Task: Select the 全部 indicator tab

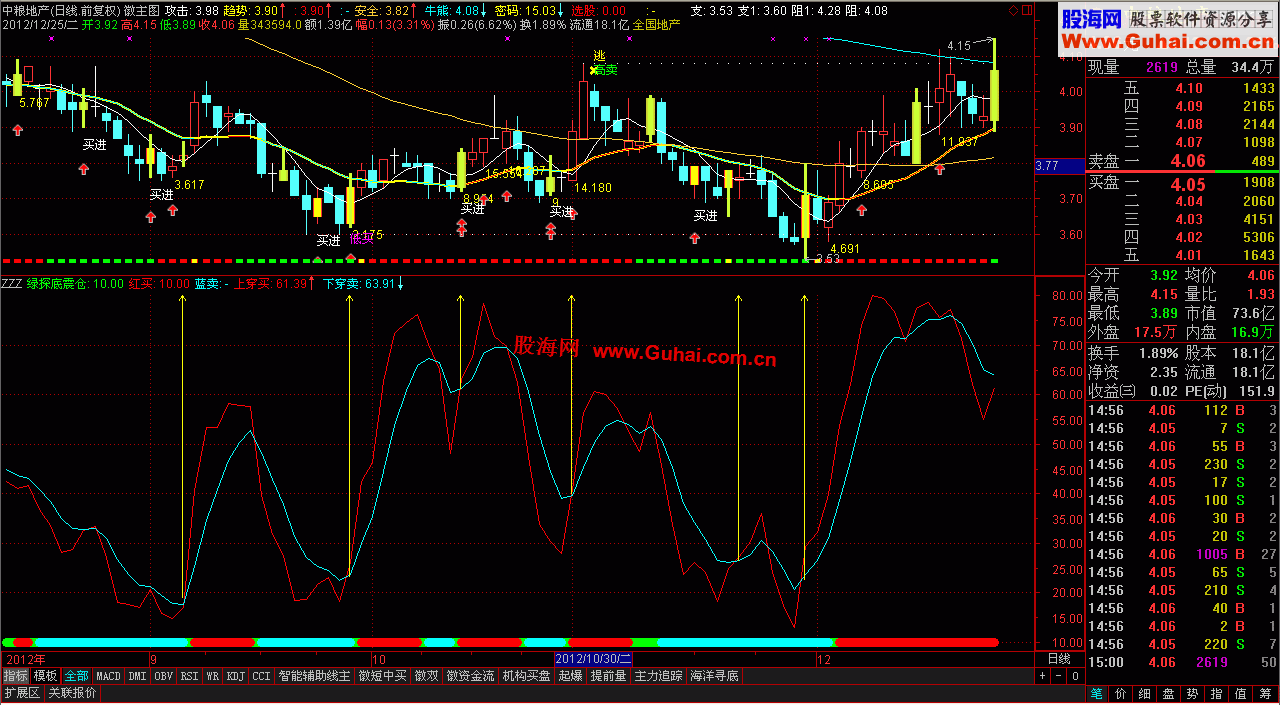Action: (x=77, y=677)
